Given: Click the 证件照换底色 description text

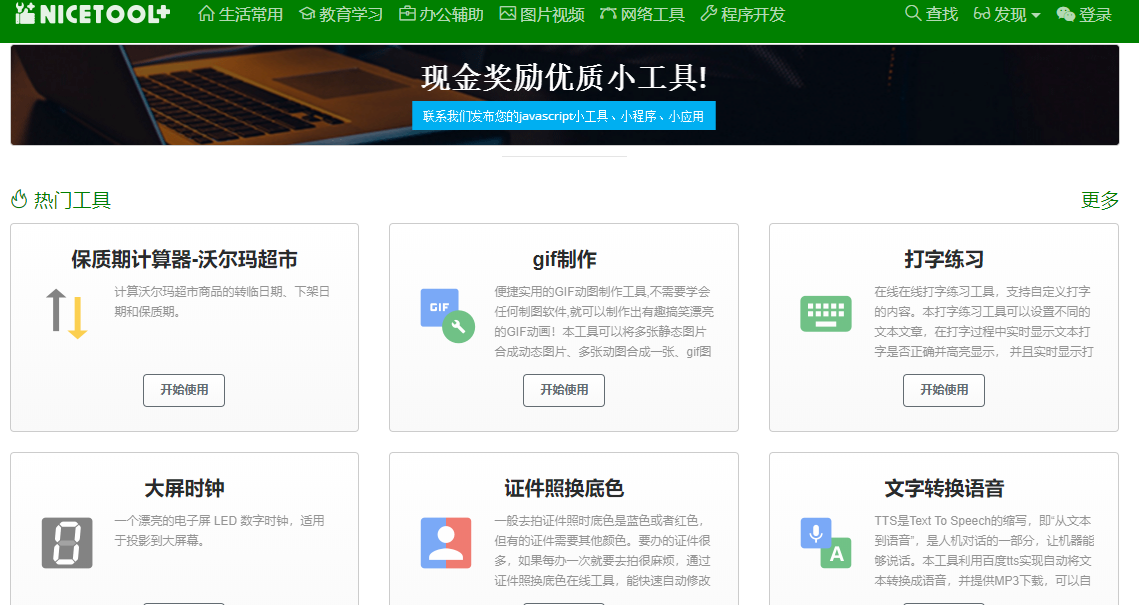Looking at the screenshot, I should [x=603, y=551].
